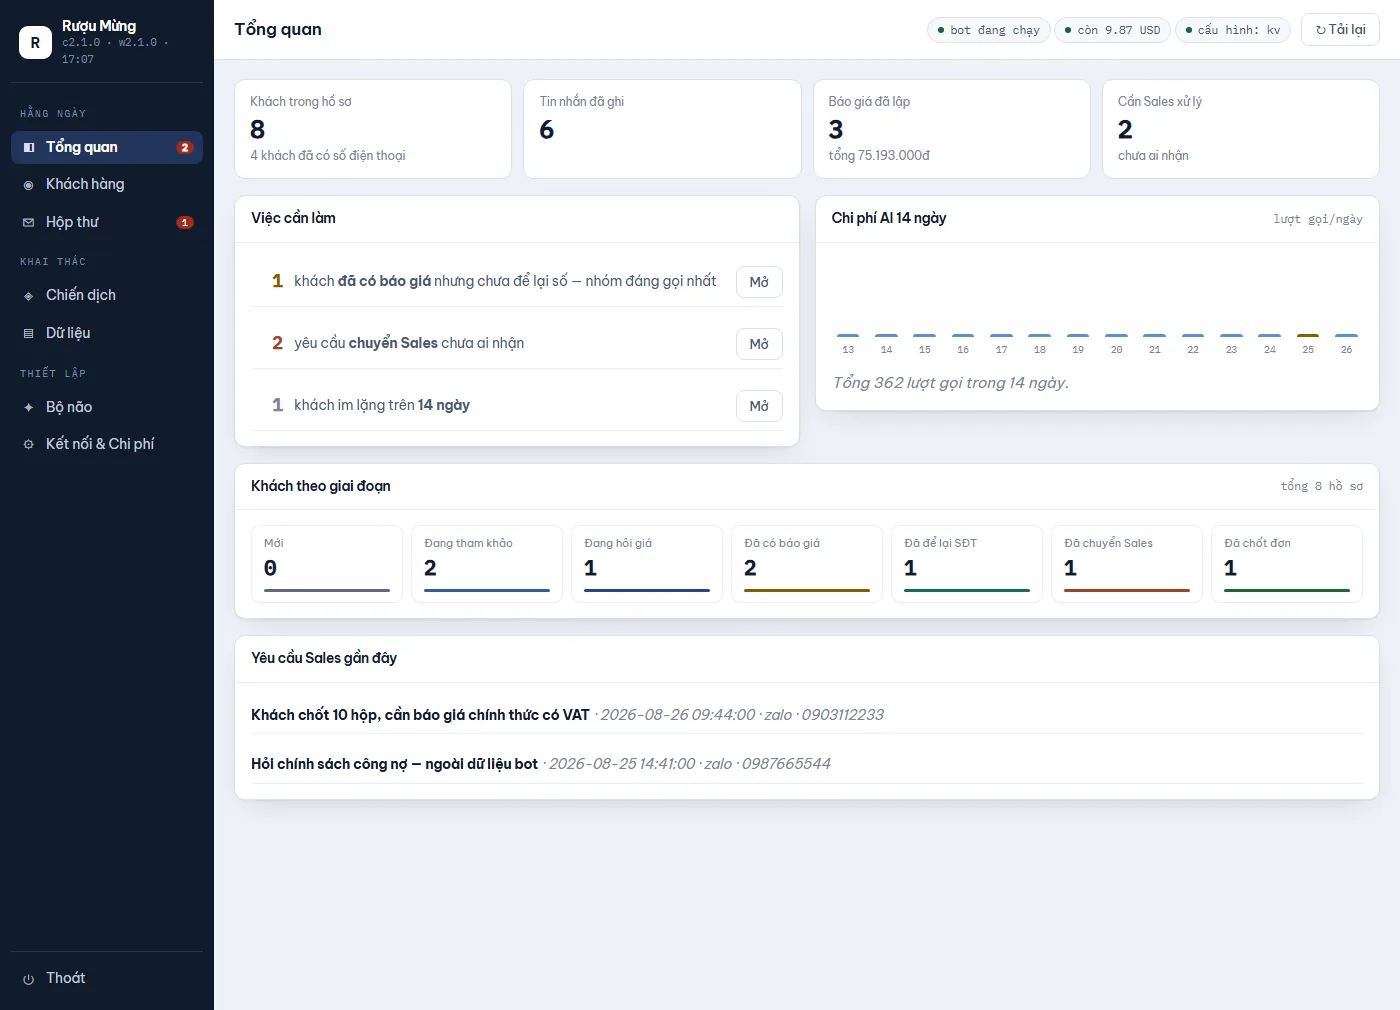1400x1010 pixels.
Task: Click the Kết nối & Chi phí gear icon
Action: tap(29, 444)
